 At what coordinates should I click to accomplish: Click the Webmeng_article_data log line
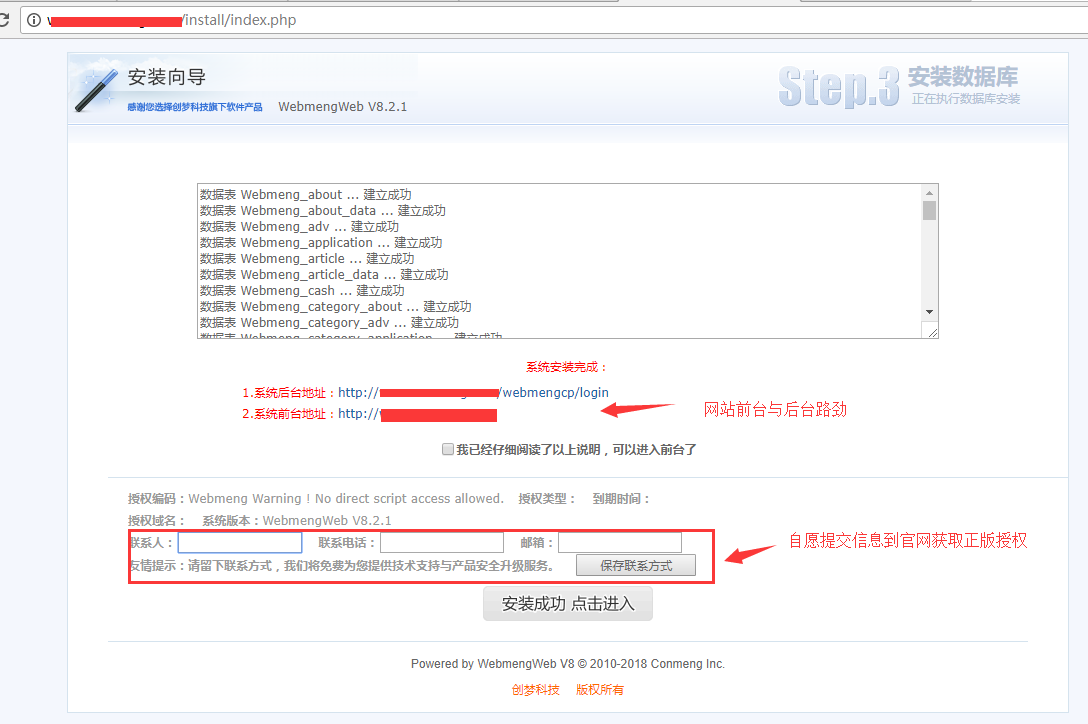(x=324, y=274)
